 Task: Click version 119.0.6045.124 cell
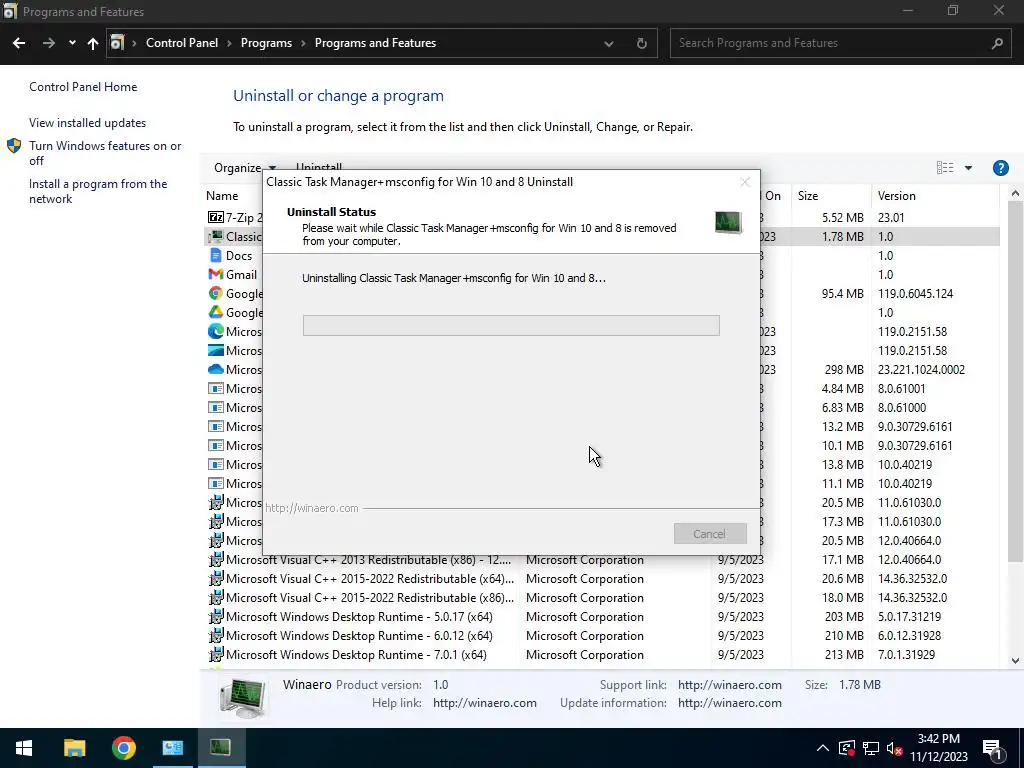coord(915,293)
